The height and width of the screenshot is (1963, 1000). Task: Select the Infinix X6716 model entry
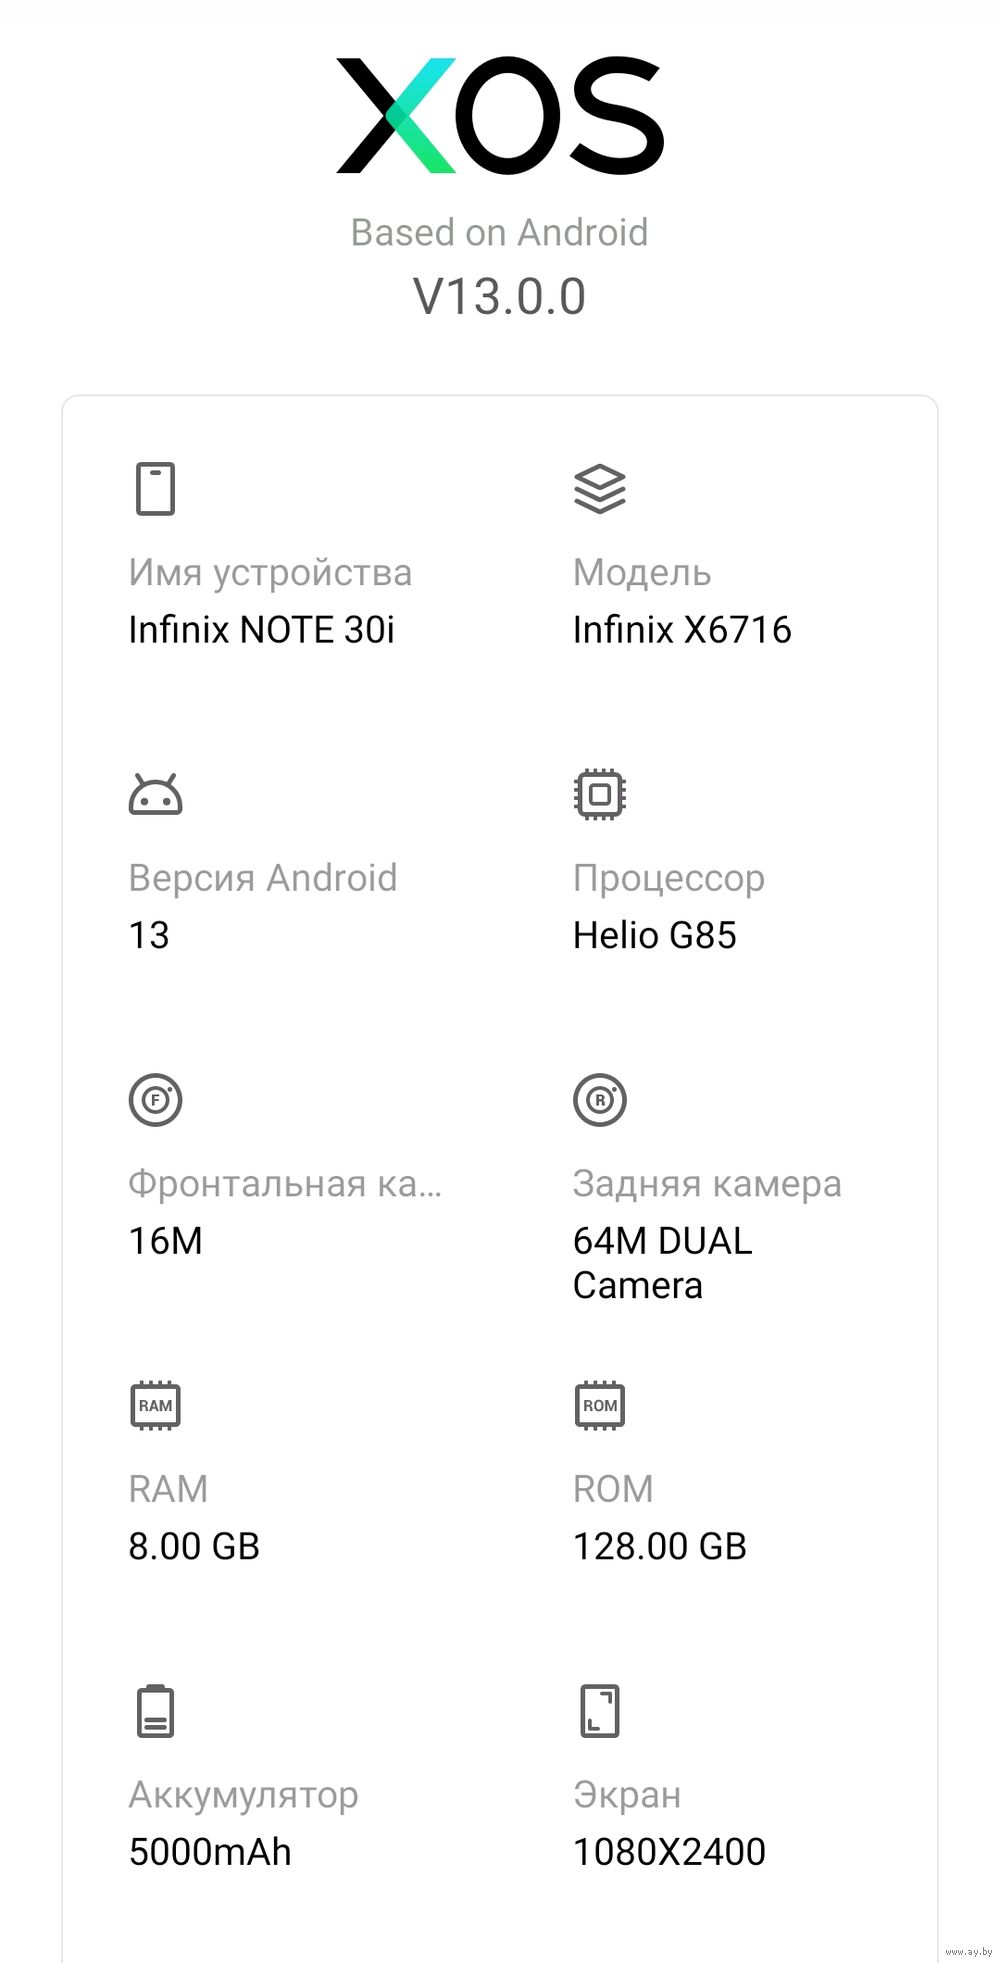point(682,630)
